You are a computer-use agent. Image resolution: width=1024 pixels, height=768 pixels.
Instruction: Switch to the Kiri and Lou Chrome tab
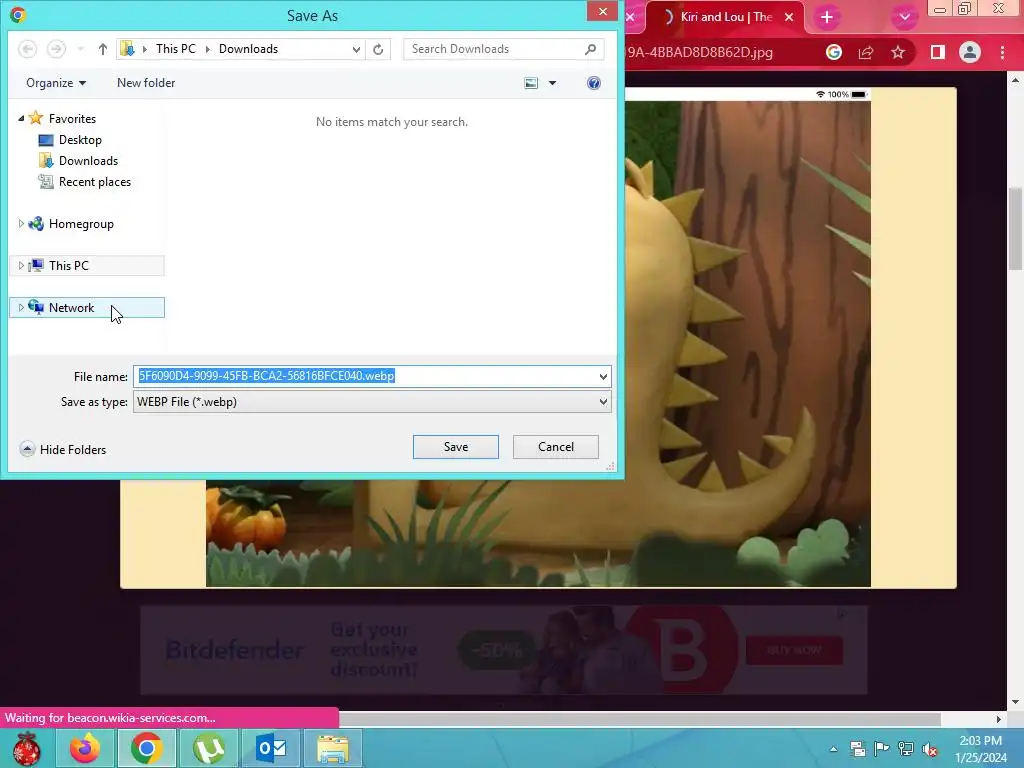pos(726,17)
